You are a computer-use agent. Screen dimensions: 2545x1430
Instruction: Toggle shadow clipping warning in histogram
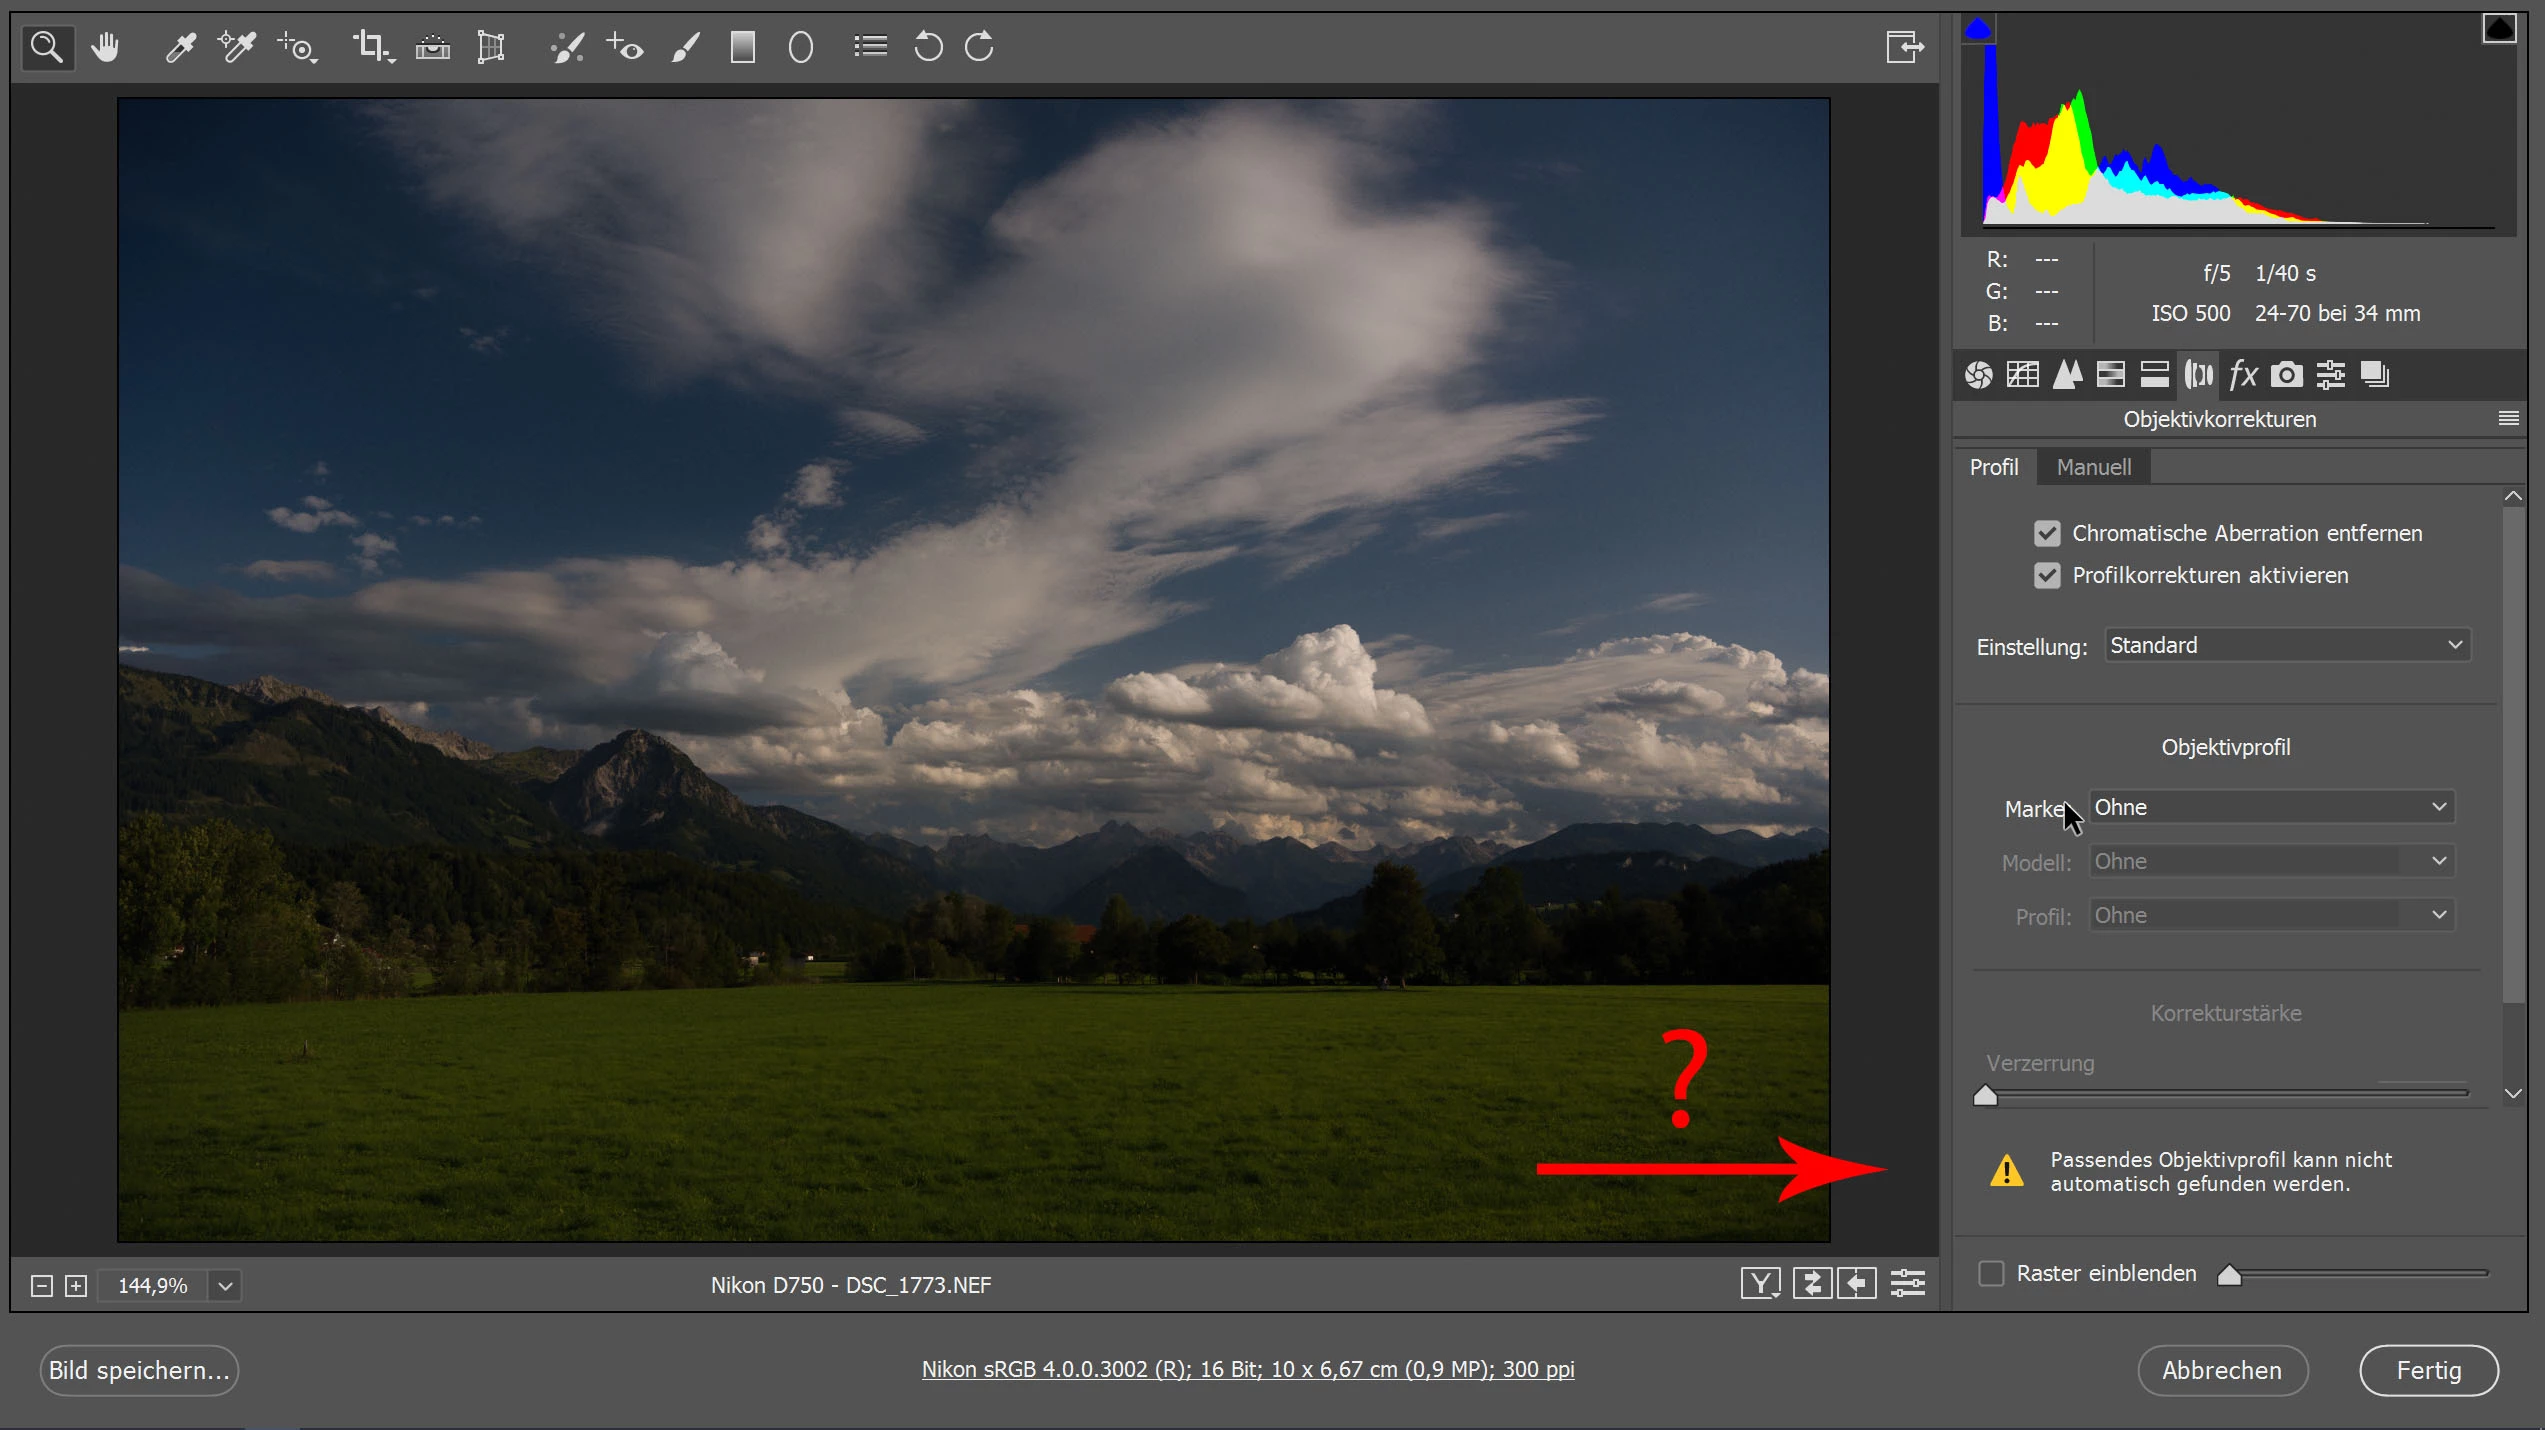(1978, 29)
